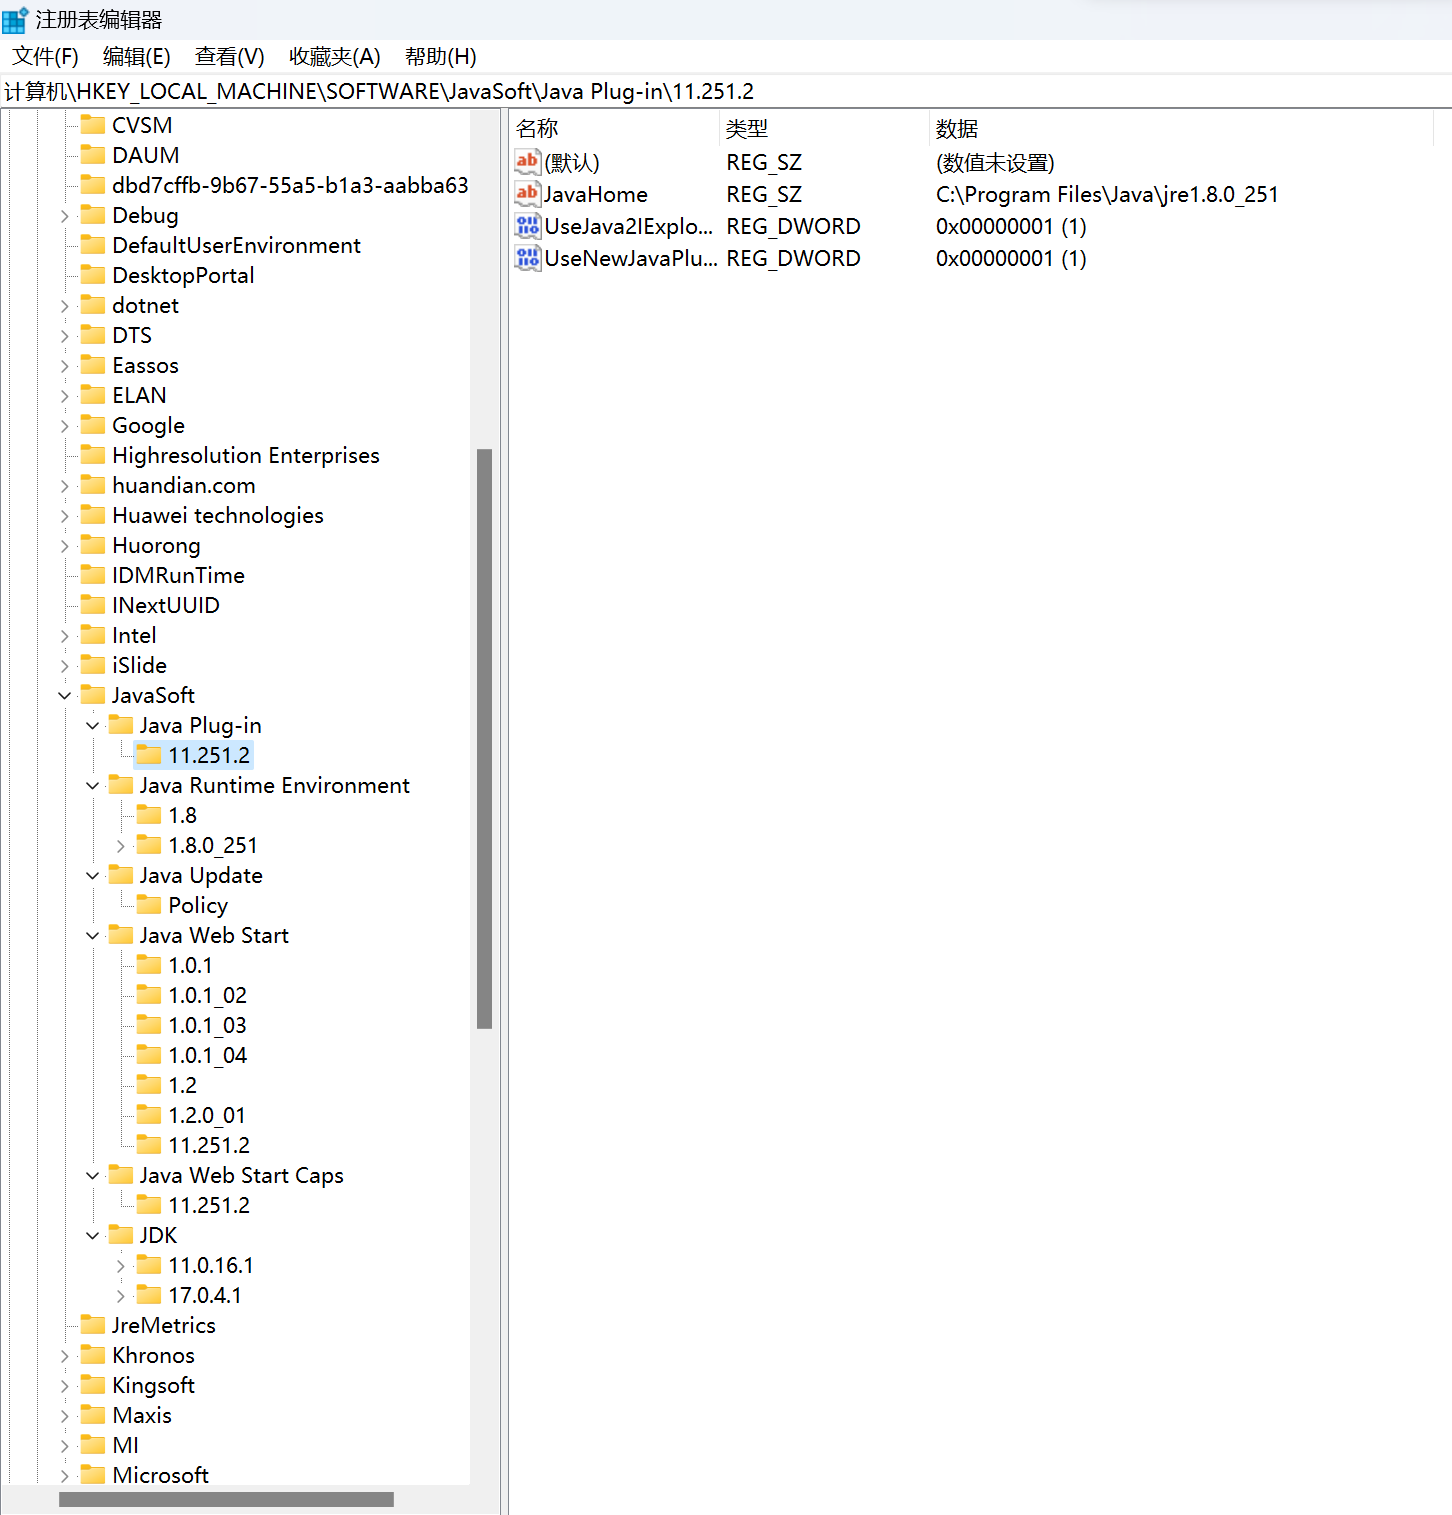Click the Java Web Start Caps folder icon
1452x1515 pixels.
[x=120, y=1175]
